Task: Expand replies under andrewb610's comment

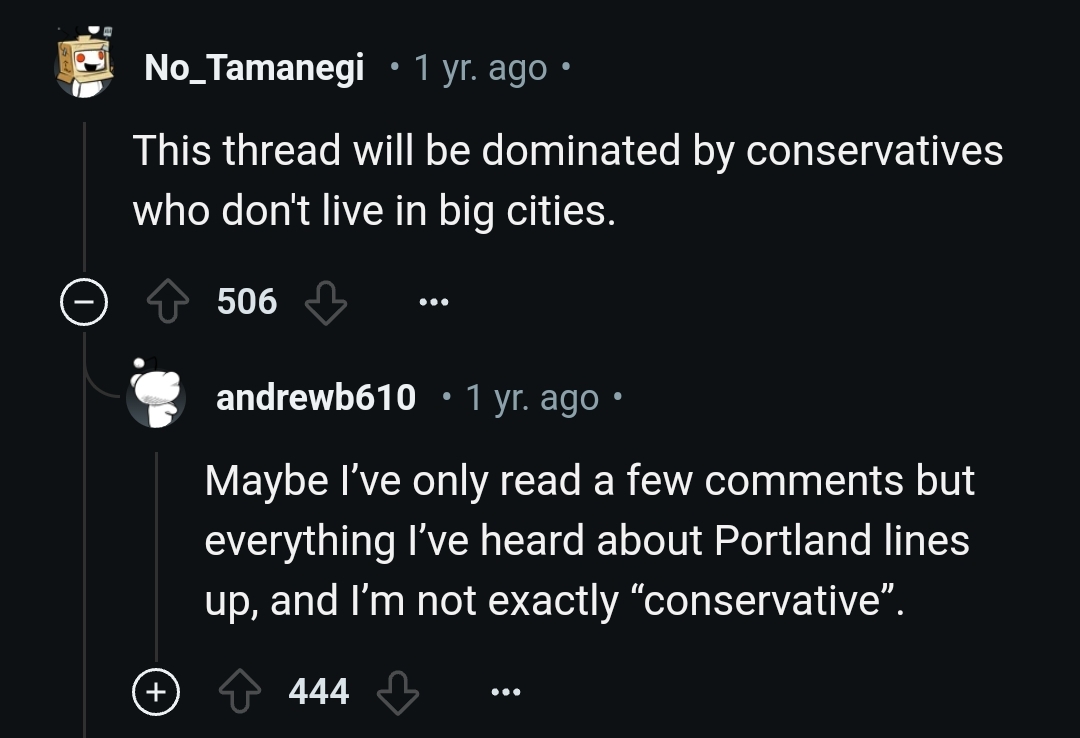Action: (156, 691)
